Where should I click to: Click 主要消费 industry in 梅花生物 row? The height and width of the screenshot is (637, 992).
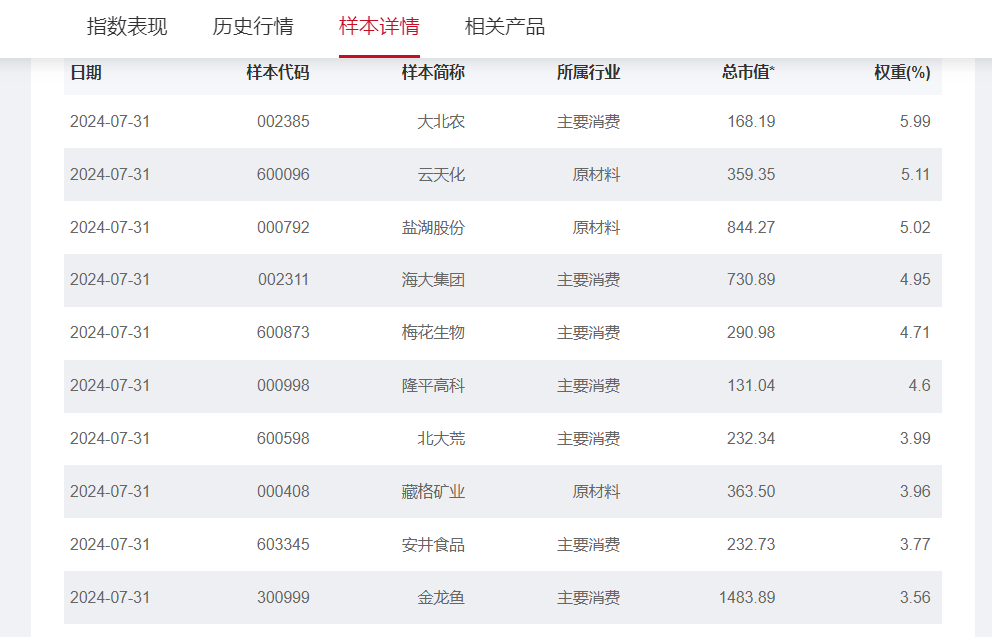point(588,333)
